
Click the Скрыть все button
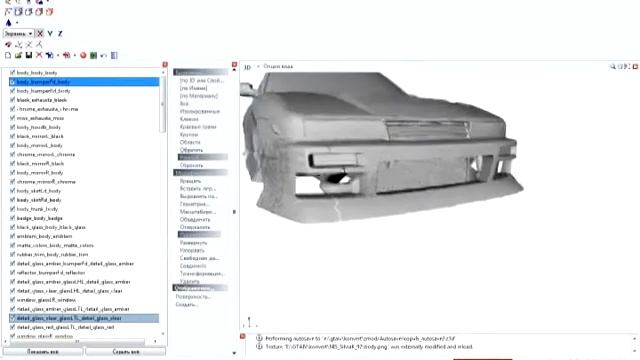click(126, 351)
